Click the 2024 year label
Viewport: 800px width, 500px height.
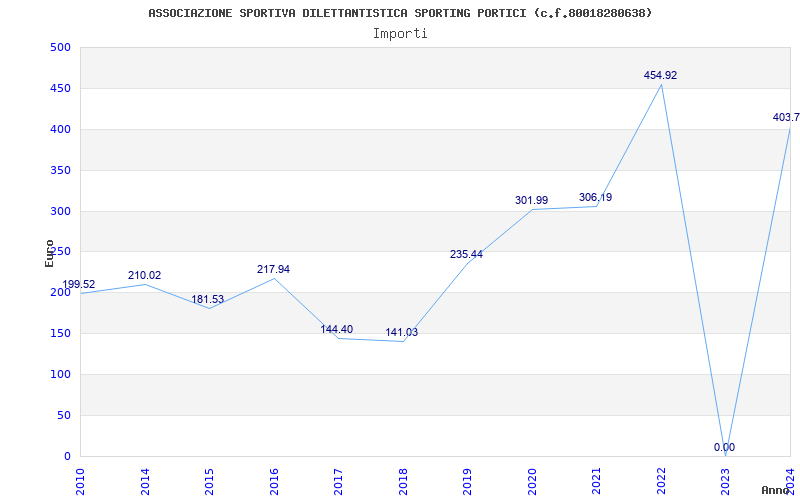tap(791, 481)
